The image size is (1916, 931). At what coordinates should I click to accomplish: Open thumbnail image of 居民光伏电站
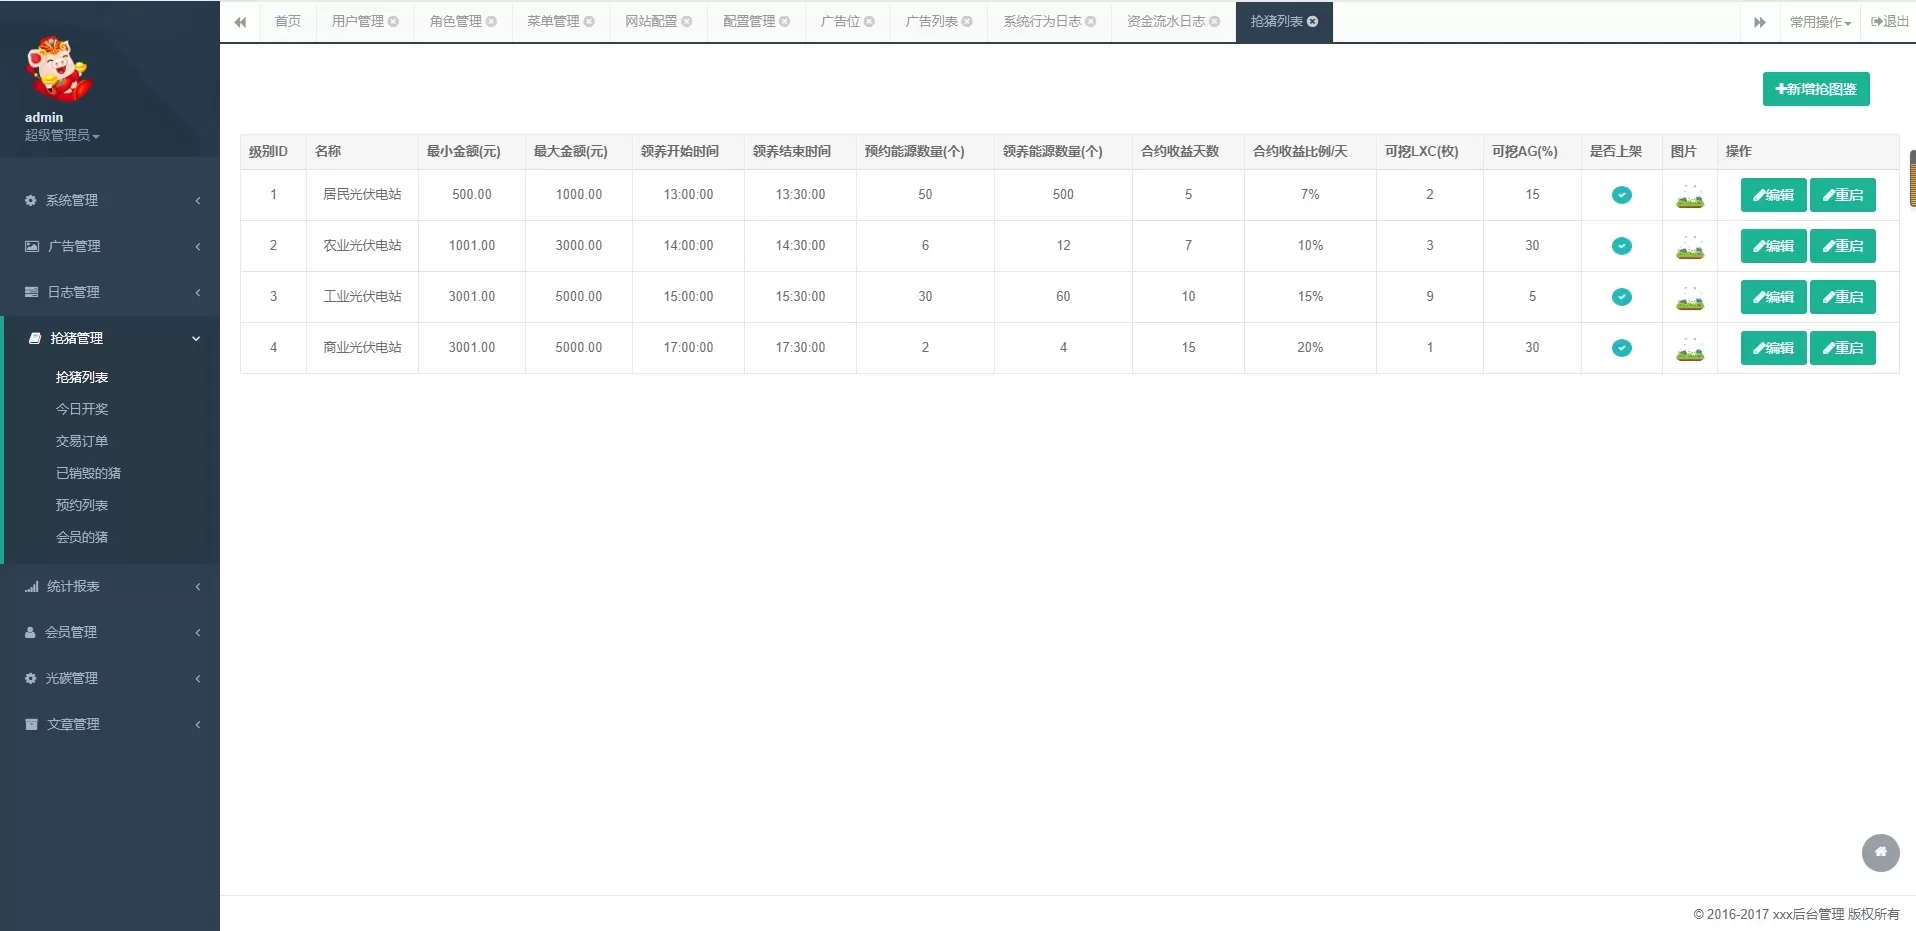point(1689,196)
